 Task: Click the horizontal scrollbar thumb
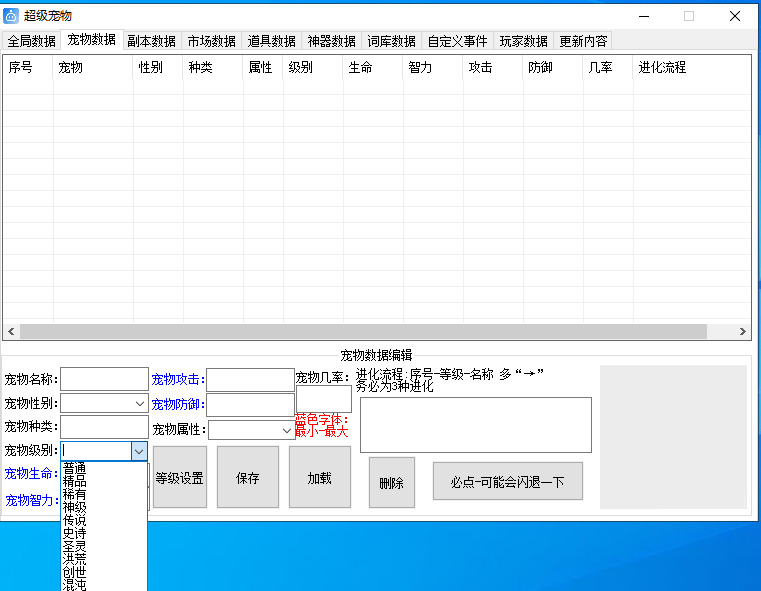pyautogui.click(x=363, y=331)
